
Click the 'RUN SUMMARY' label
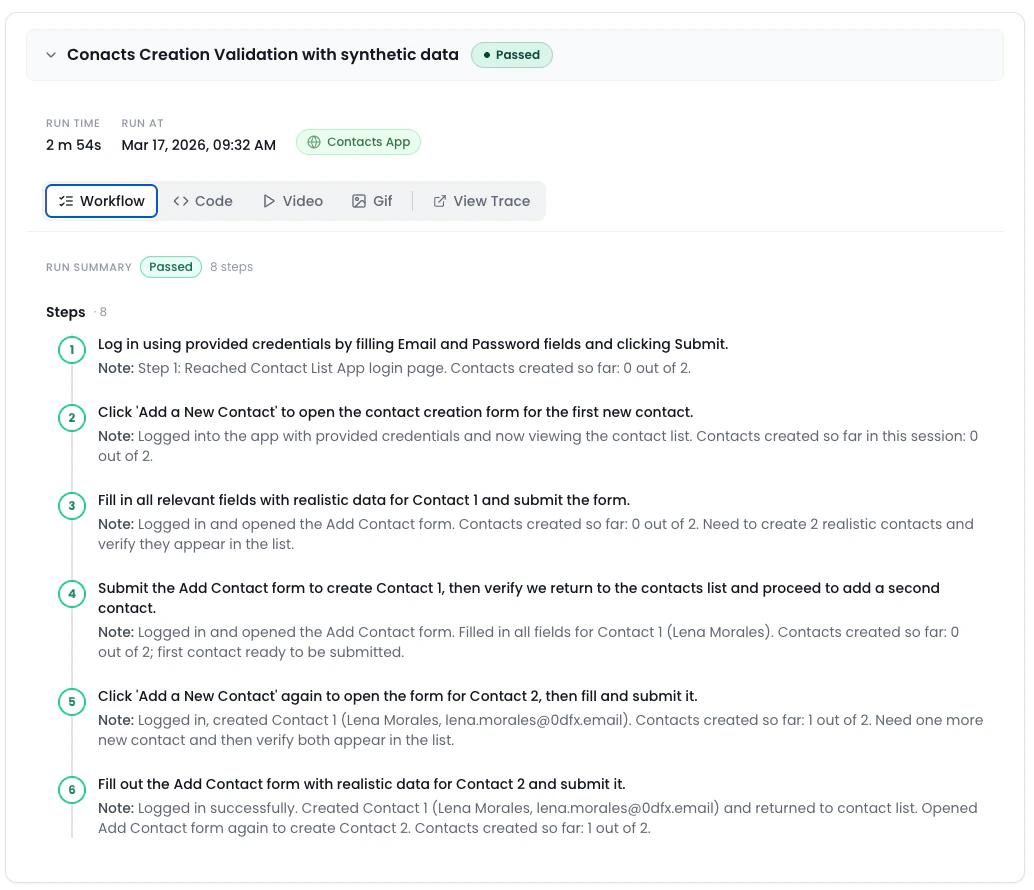(89, 267)
